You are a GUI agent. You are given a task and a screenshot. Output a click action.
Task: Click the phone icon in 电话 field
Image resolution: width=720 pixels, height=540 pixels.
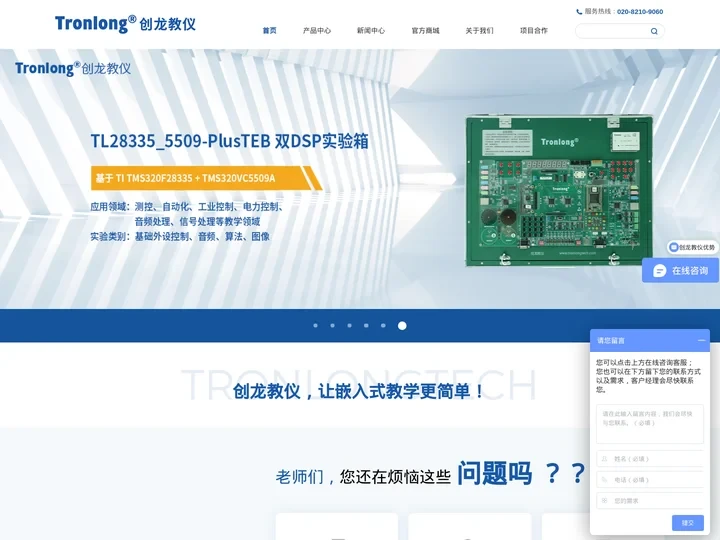604,480
